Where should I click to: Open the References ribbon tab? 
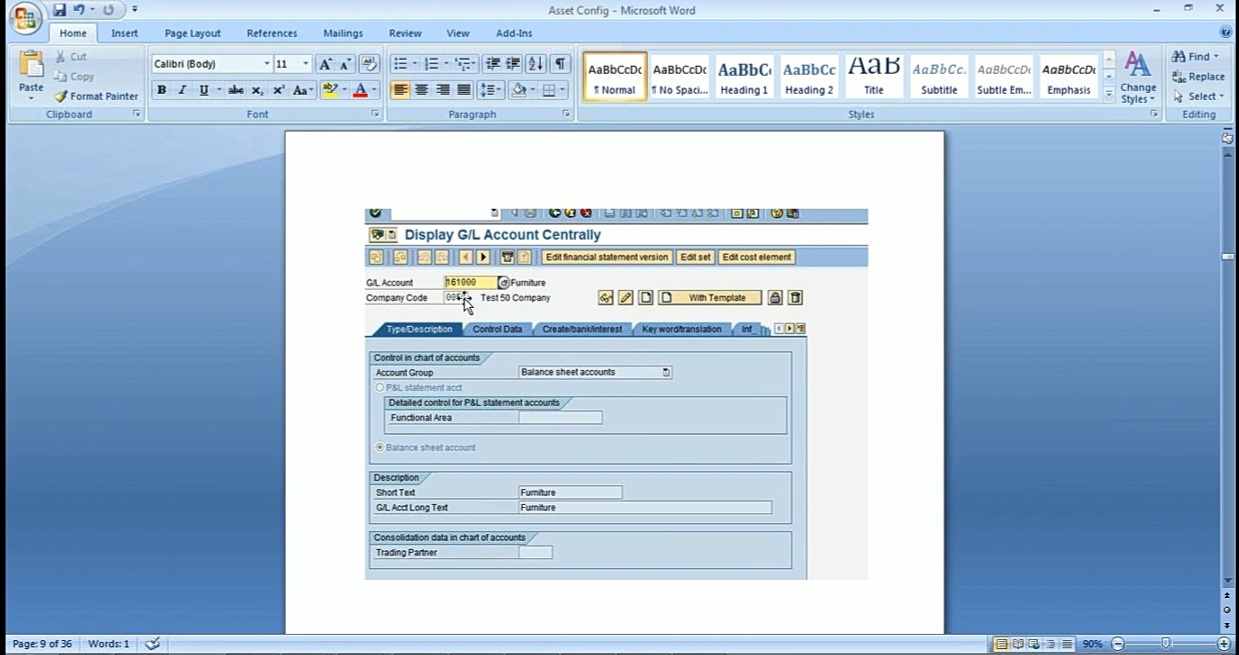[x=272, y=33]
